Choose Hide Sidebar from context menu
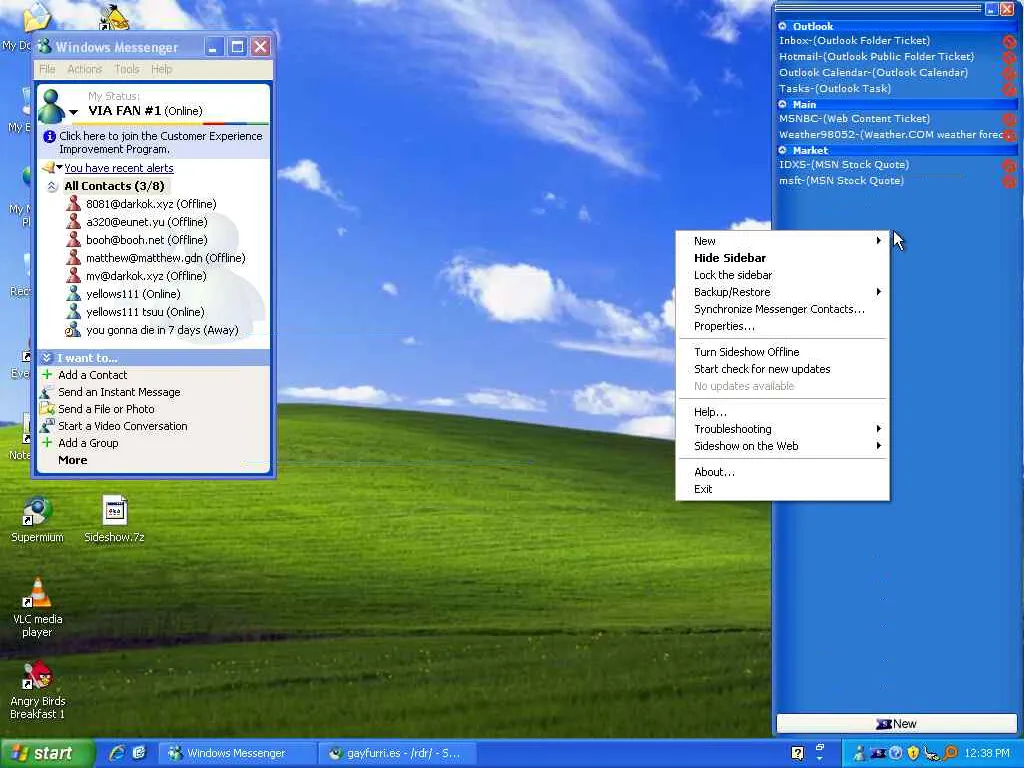The width and height of the screenshot is (1024, 768). [782, 258]
